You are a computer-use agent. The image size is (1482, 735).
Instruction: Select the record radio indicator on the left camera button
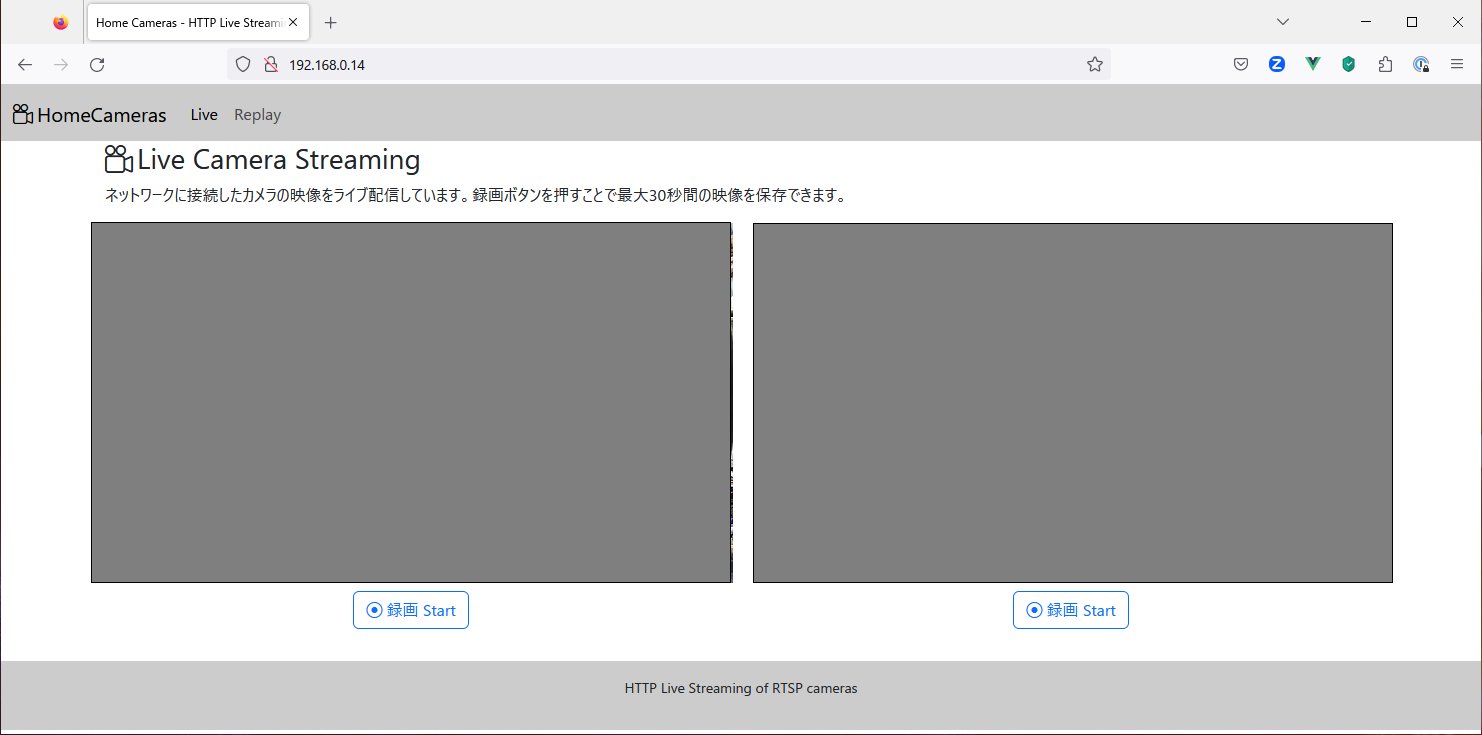coord(373,609)
